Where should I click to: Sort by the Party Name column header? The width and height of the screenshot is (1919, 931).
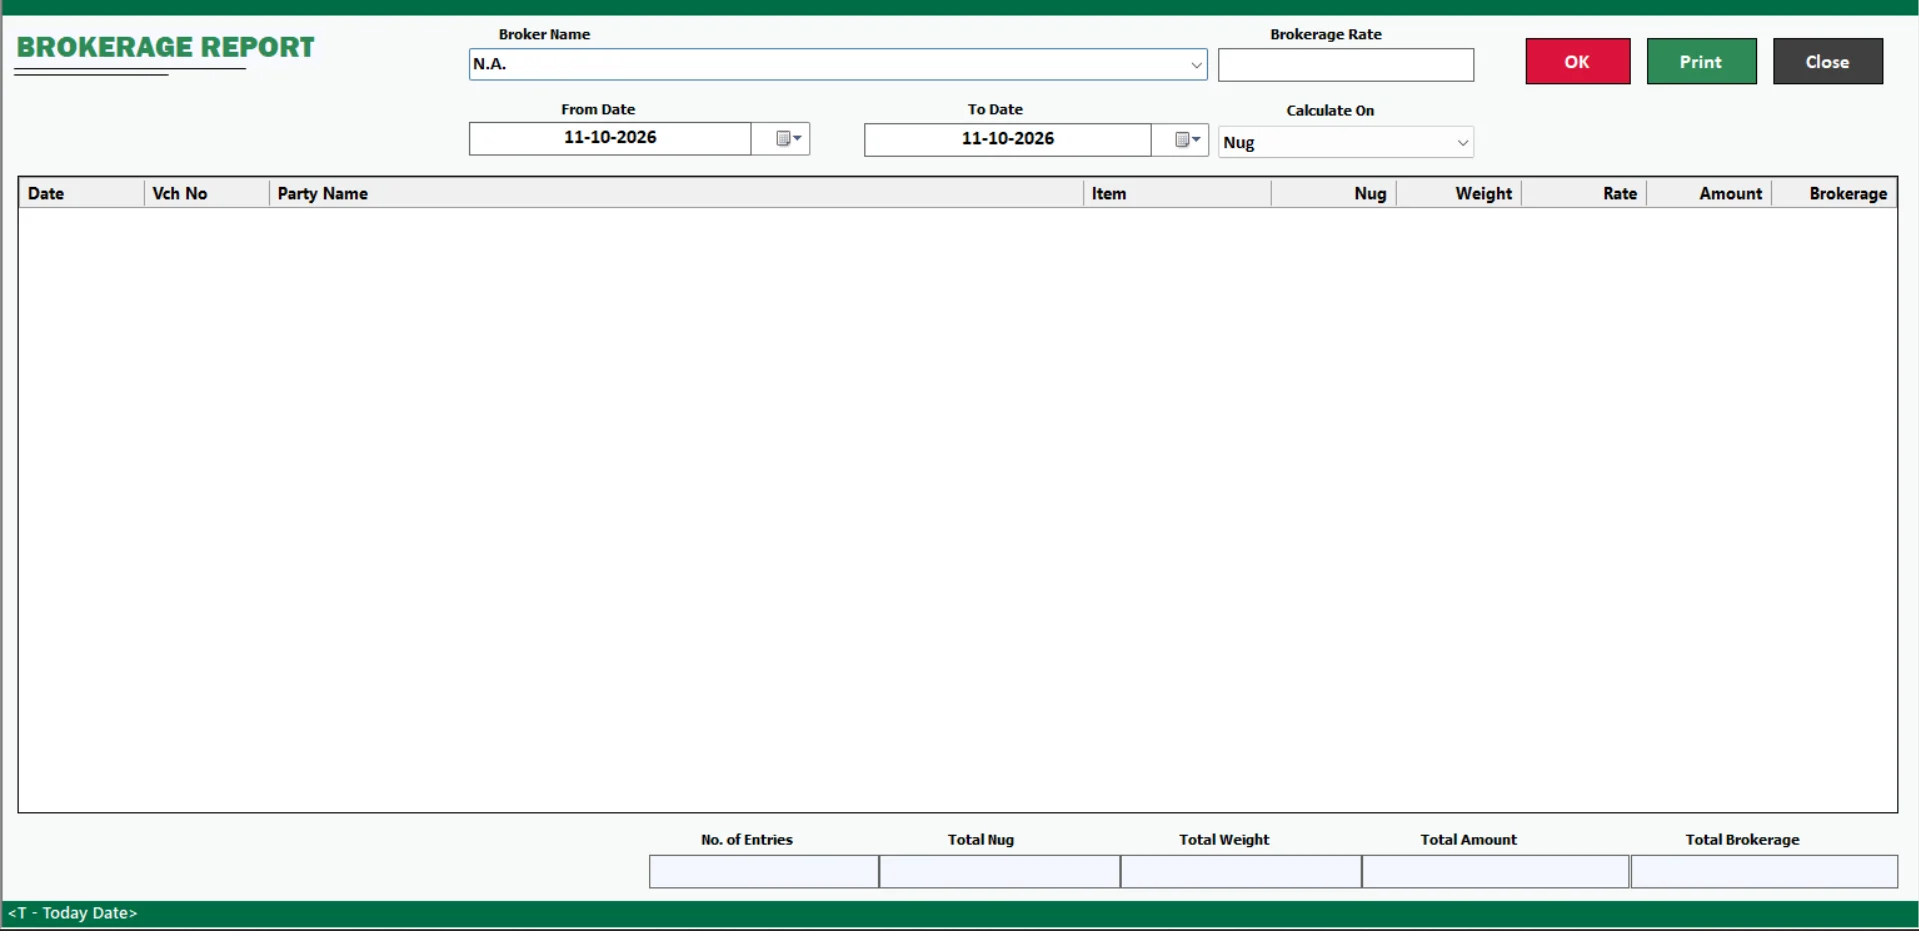tap(676, 193)
